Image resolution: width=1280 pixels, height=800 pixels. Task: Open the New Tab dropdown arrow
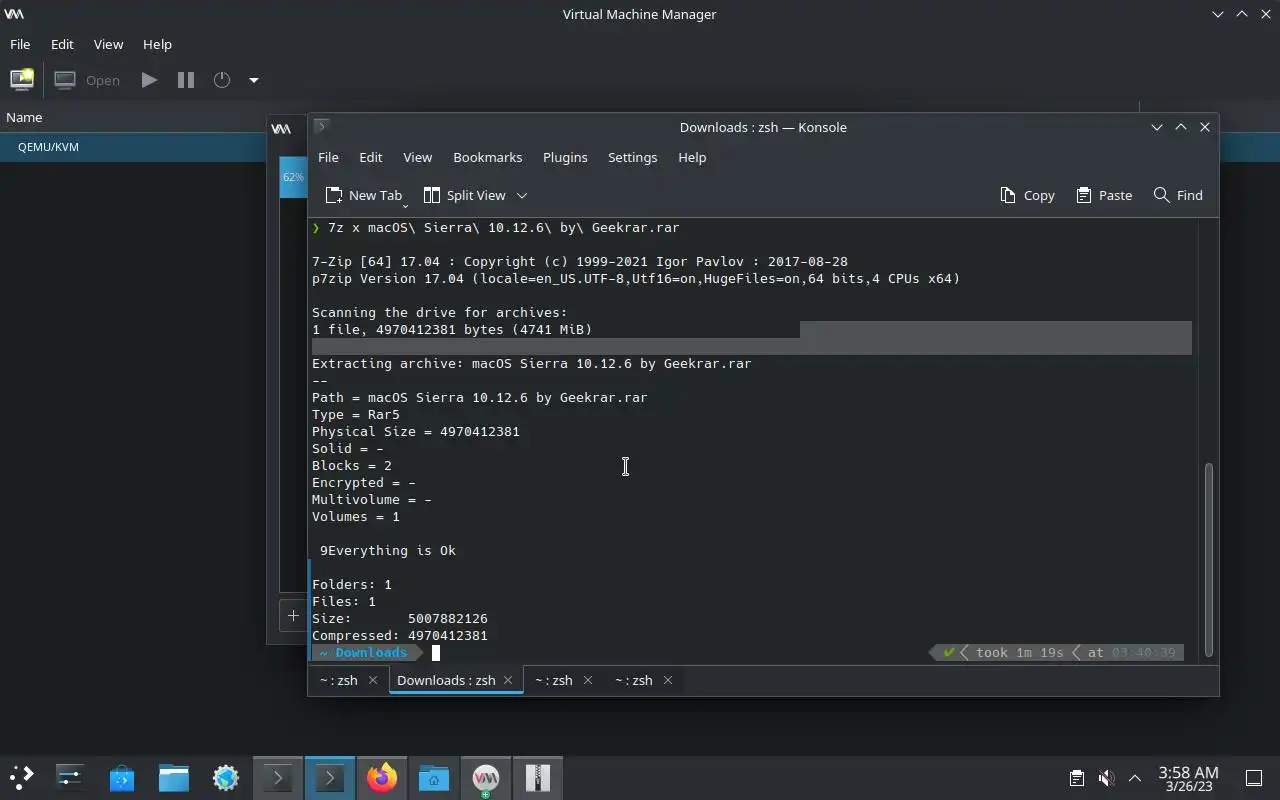(x=405, y=205)
